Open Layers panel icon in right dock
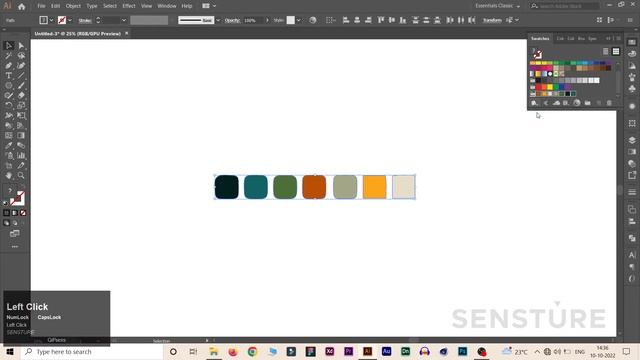The image size is (640, 360). [632, 140]
